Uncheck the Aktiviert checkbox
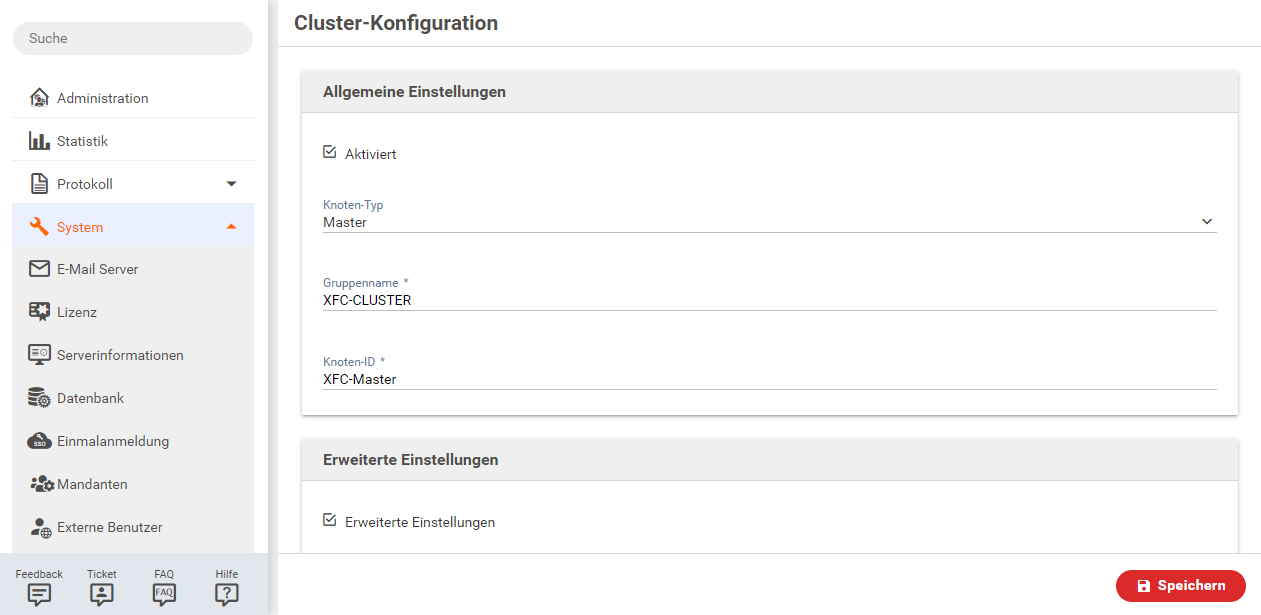Viewport: 1261px width, 615px height. tap(330, 153)
